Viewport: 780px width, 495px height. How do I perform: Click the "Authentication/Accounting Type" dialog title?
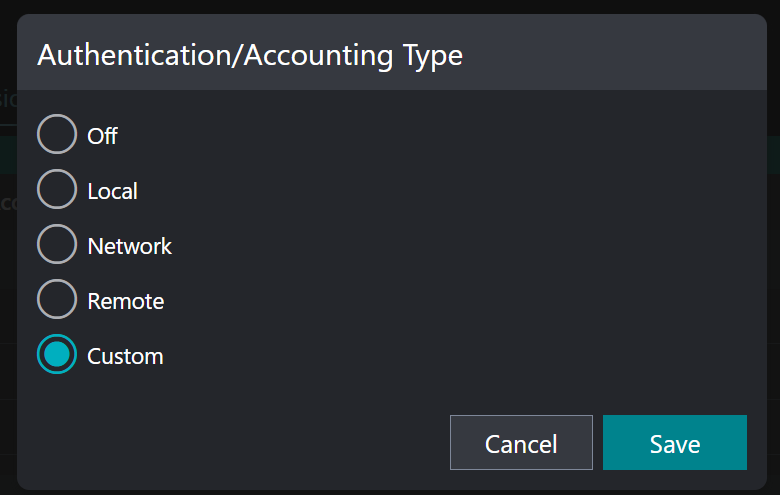tap(250, 55)
